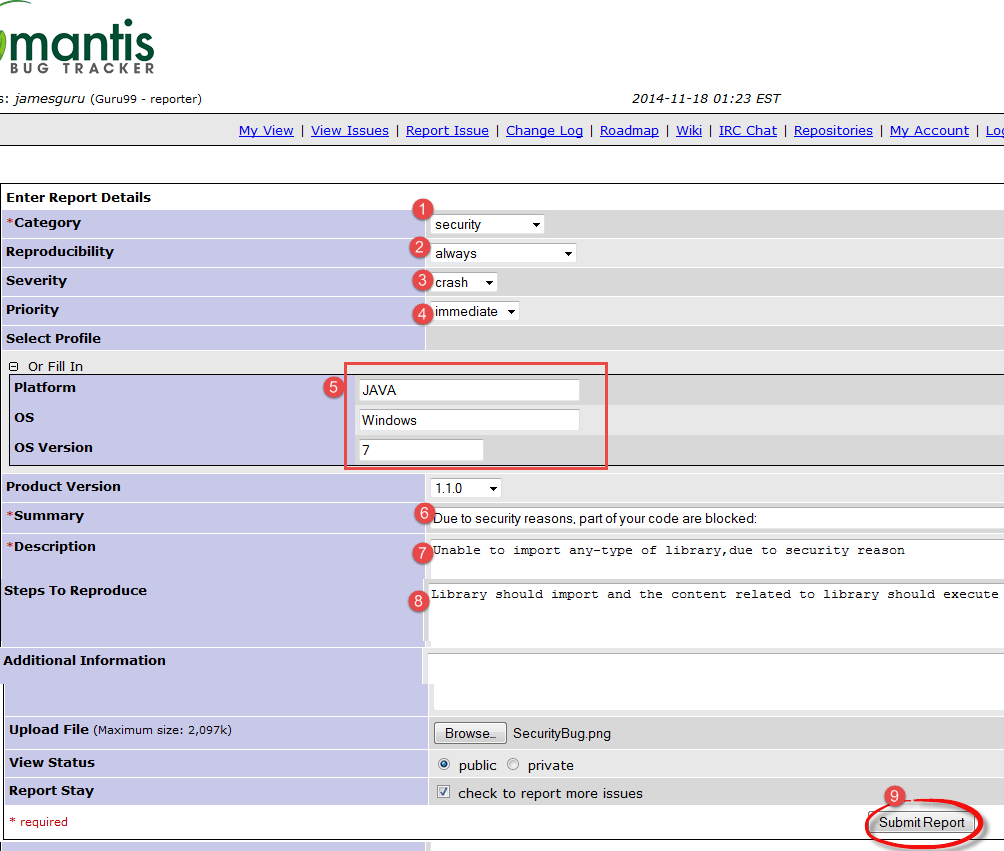Open the Reproducibility dropdown
Viewport: 1004px width, 851px height.
504,254
